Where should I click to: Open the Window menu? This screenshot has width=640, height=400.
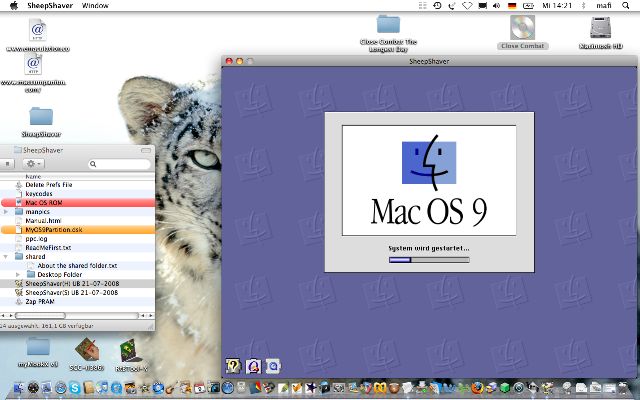(95, 5)
